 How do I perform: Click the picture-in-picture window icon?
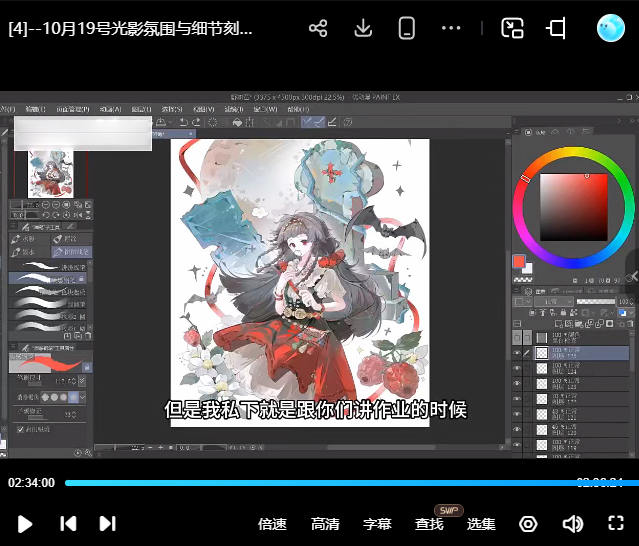coord(512,28)
